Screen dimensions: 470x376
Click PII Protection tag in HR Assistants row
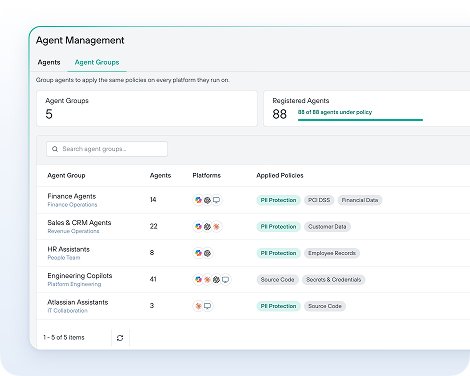click(x=278, y=253)
